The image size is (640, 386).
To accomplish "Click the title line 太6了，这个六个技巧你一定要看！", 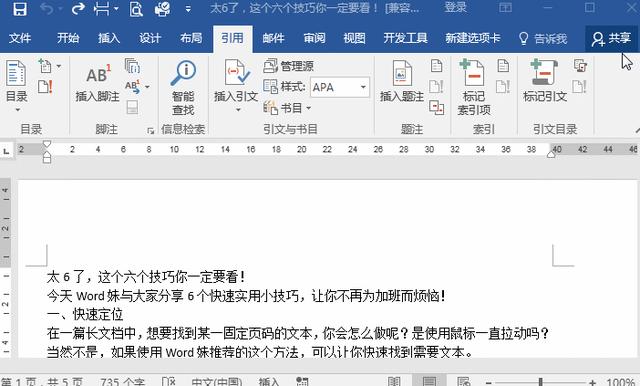I will coord(146,277).
